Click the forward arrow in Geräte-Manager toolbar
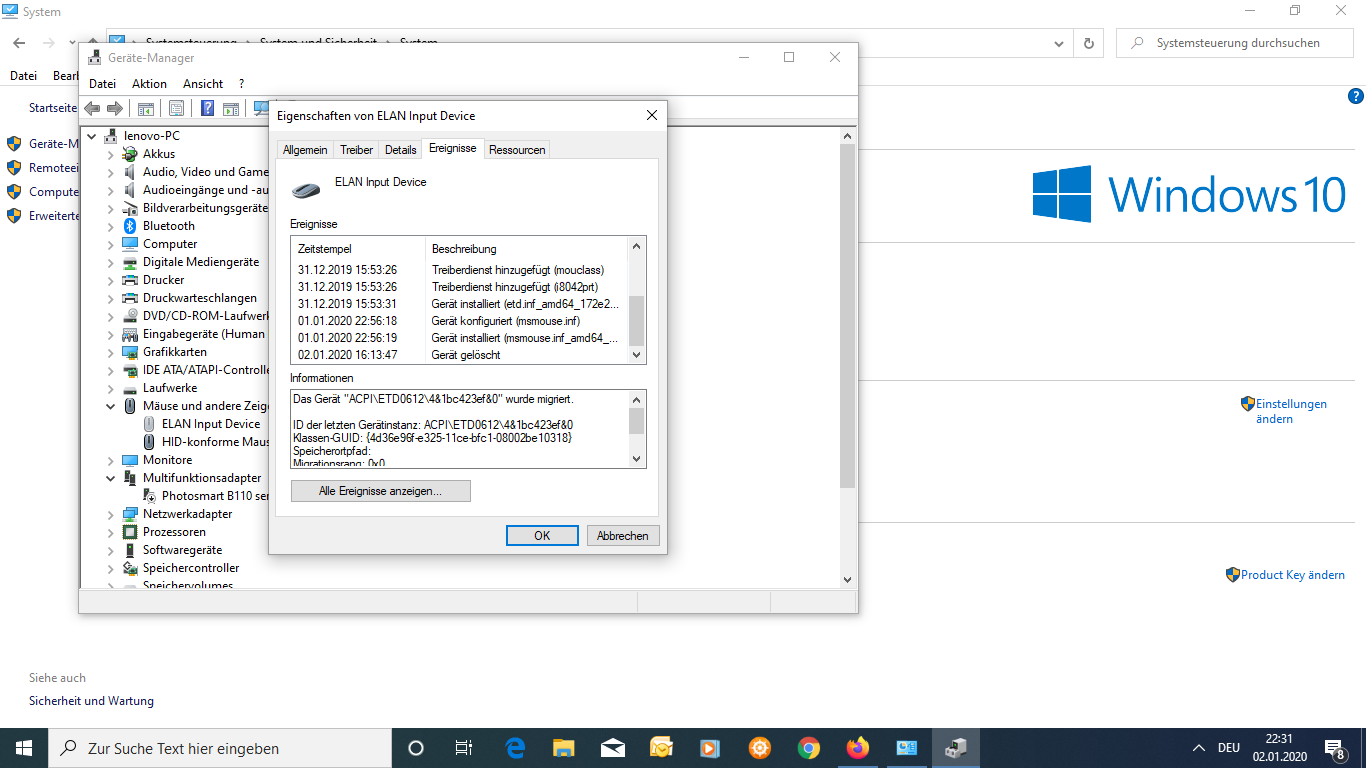This screenshot has height=768, width=1366. coord(115,108)
